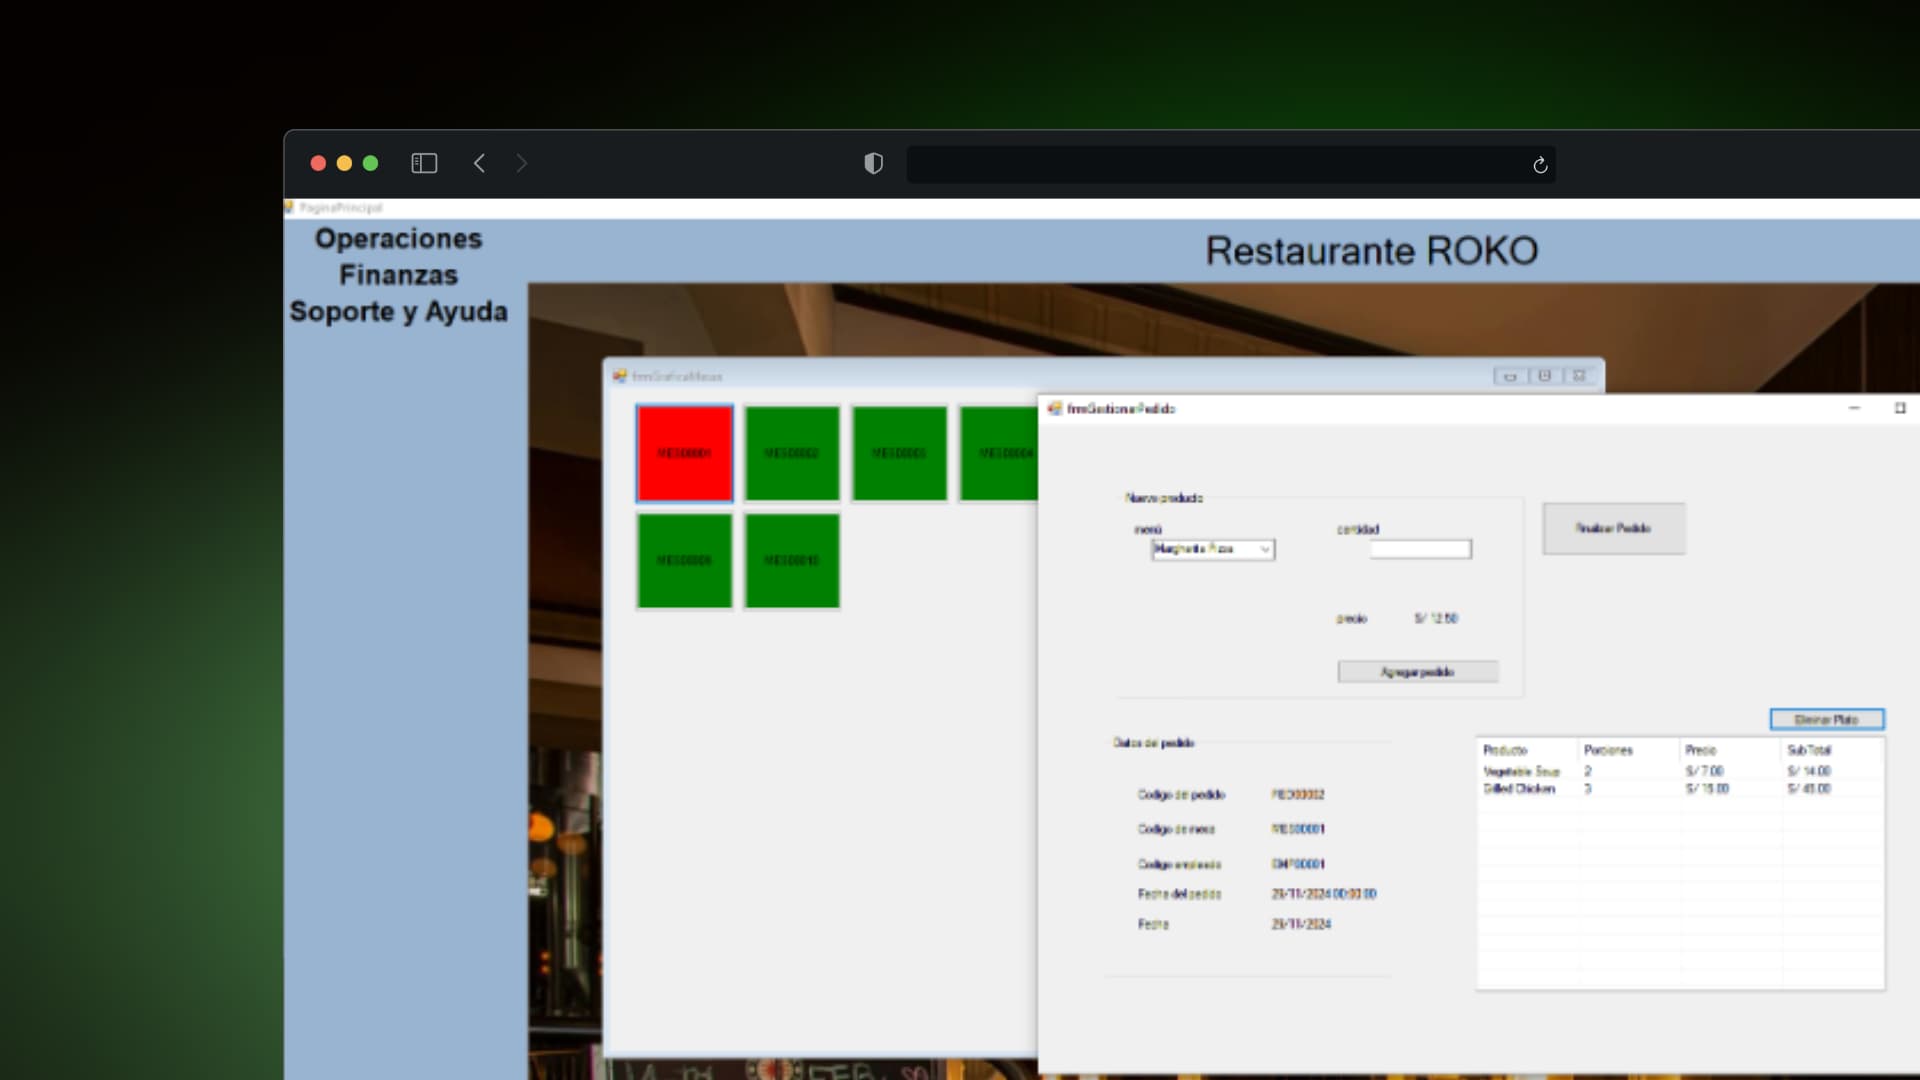Select the green table MES00009
This screenshot has height=1080, width=1920.
[x=685, y=561]
